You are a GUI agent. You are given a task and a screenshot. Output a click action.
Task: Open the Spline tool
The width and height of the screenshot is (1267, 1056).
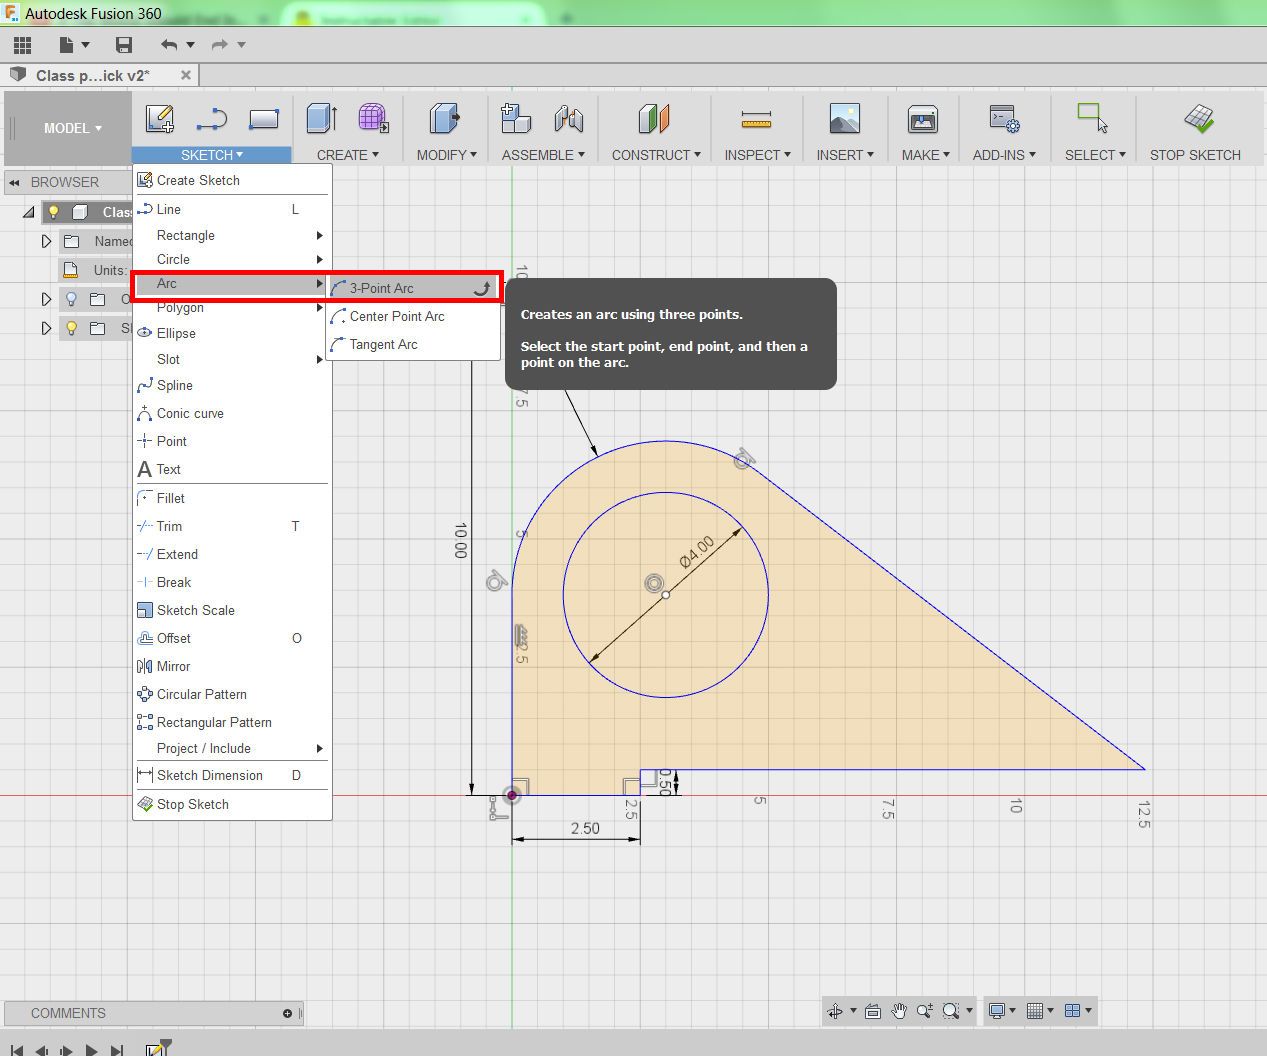(x=175, y=385)
